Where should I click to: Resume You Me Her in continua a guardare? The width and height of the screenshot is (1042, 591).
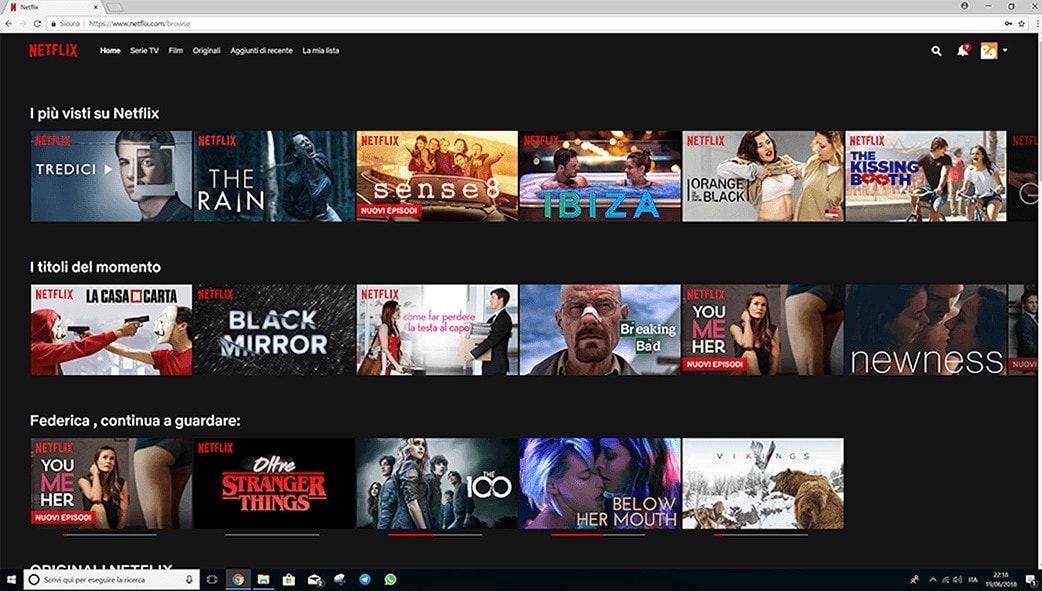pyautogui.click(x=111, y=483)
